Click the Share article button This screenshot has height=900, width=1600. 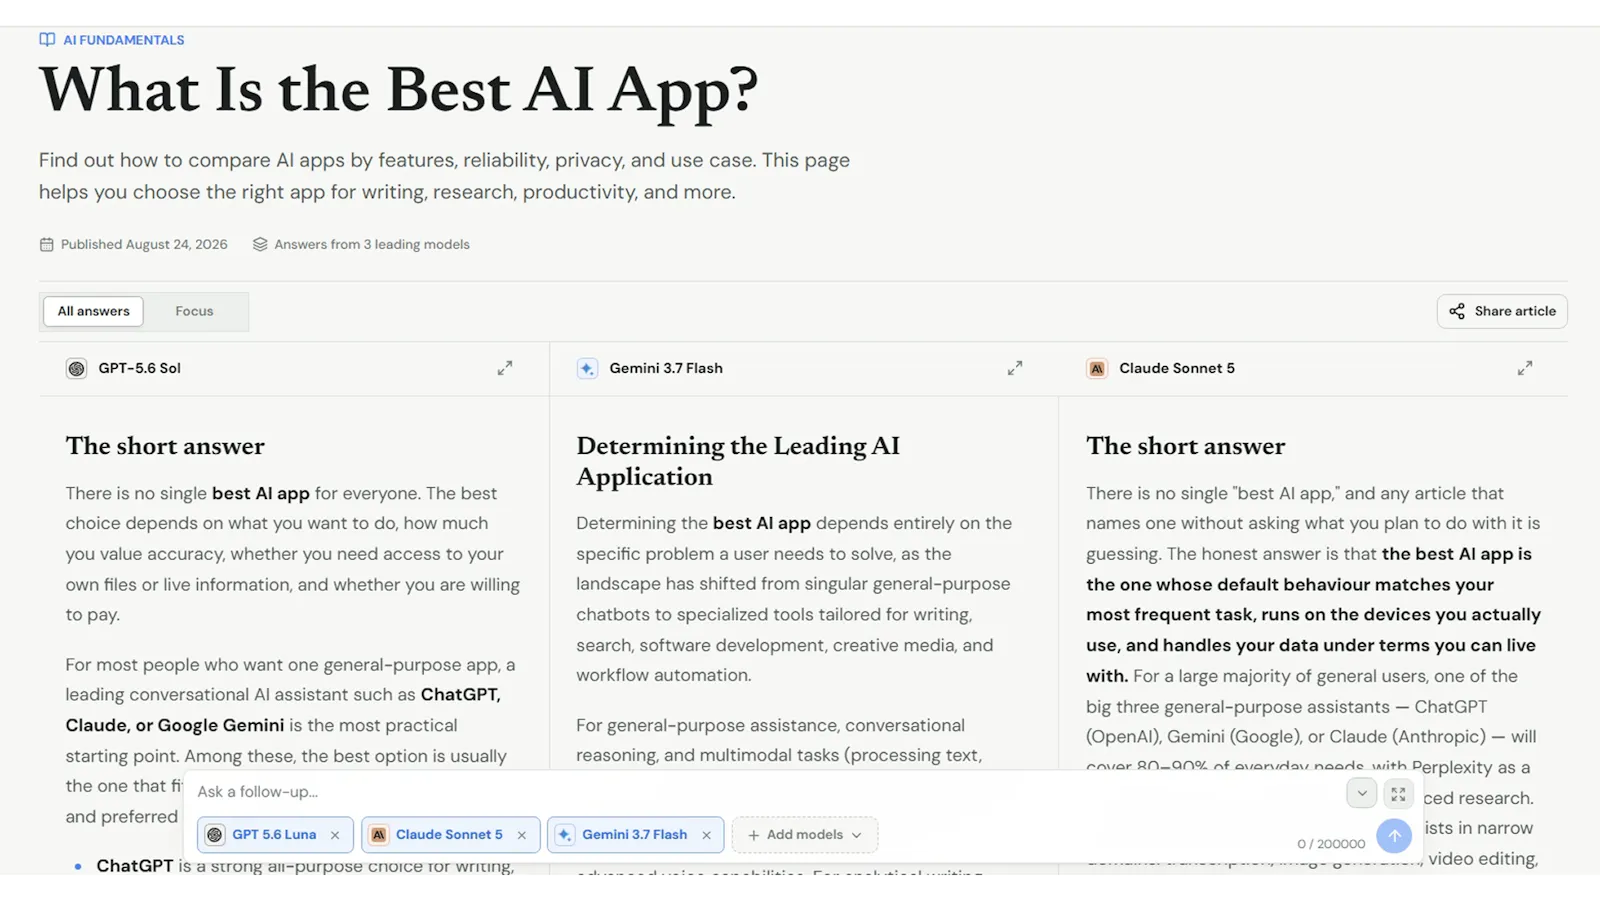click(1502, 311)
